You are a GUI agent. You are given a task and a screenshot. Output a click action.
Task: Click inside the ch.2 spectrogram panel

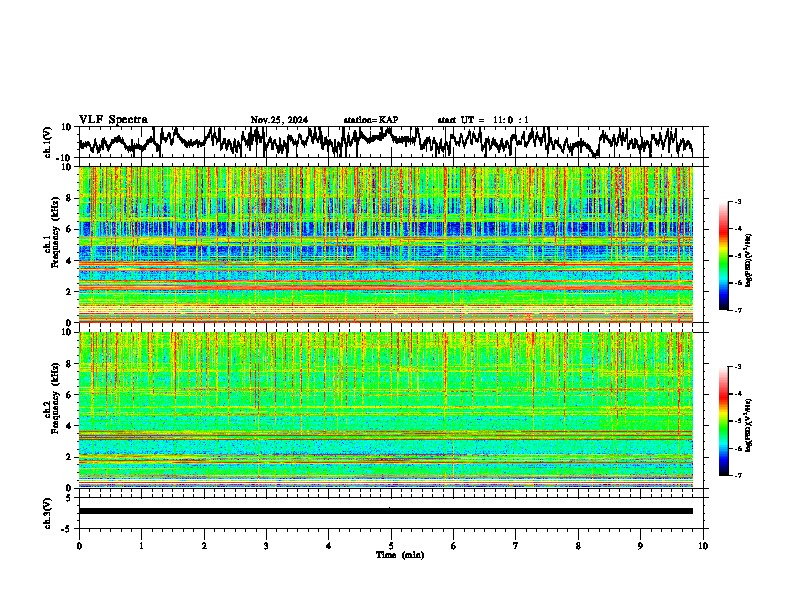pos(385,410)
